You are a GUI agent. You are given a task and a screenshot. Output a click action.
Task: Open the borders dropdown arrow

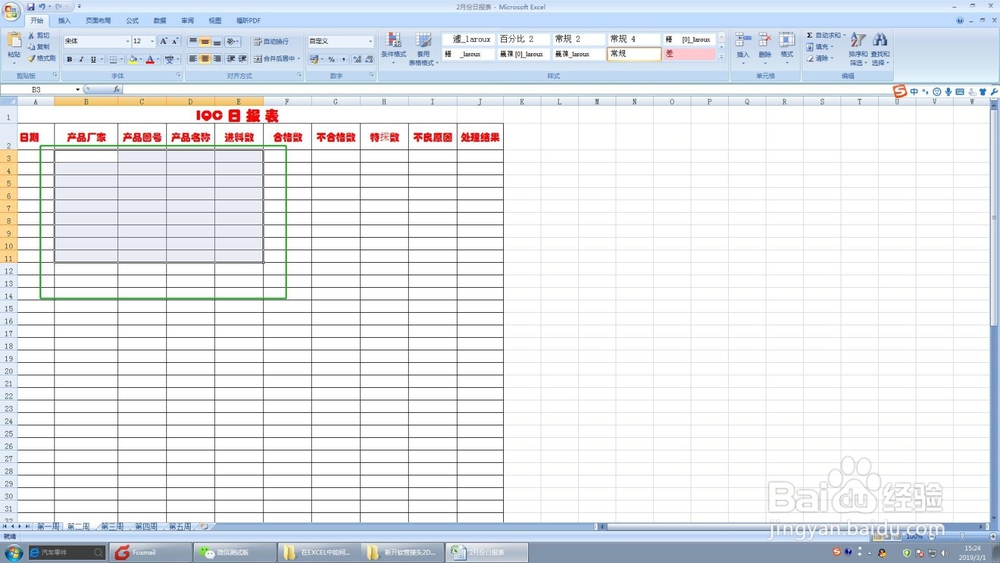(x=121, y=59)
